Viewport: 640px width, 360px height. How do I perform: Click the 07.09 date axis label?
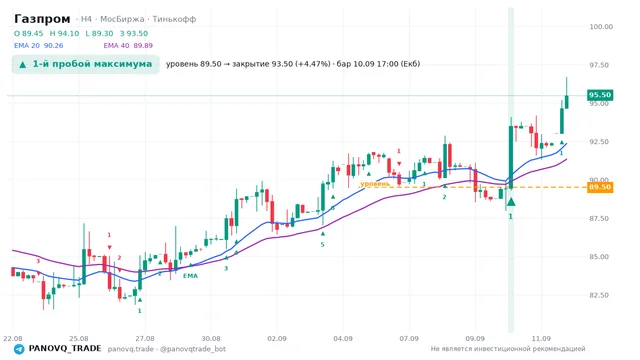click(x=409, y=339)
